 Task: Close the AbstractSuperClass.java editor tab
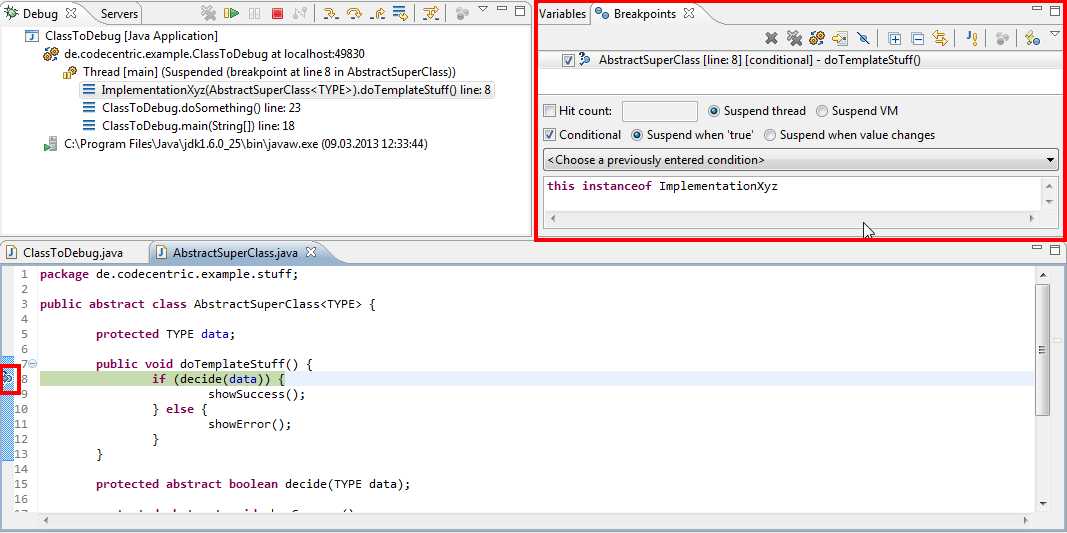pyautogui.click(x=310, y=252)
